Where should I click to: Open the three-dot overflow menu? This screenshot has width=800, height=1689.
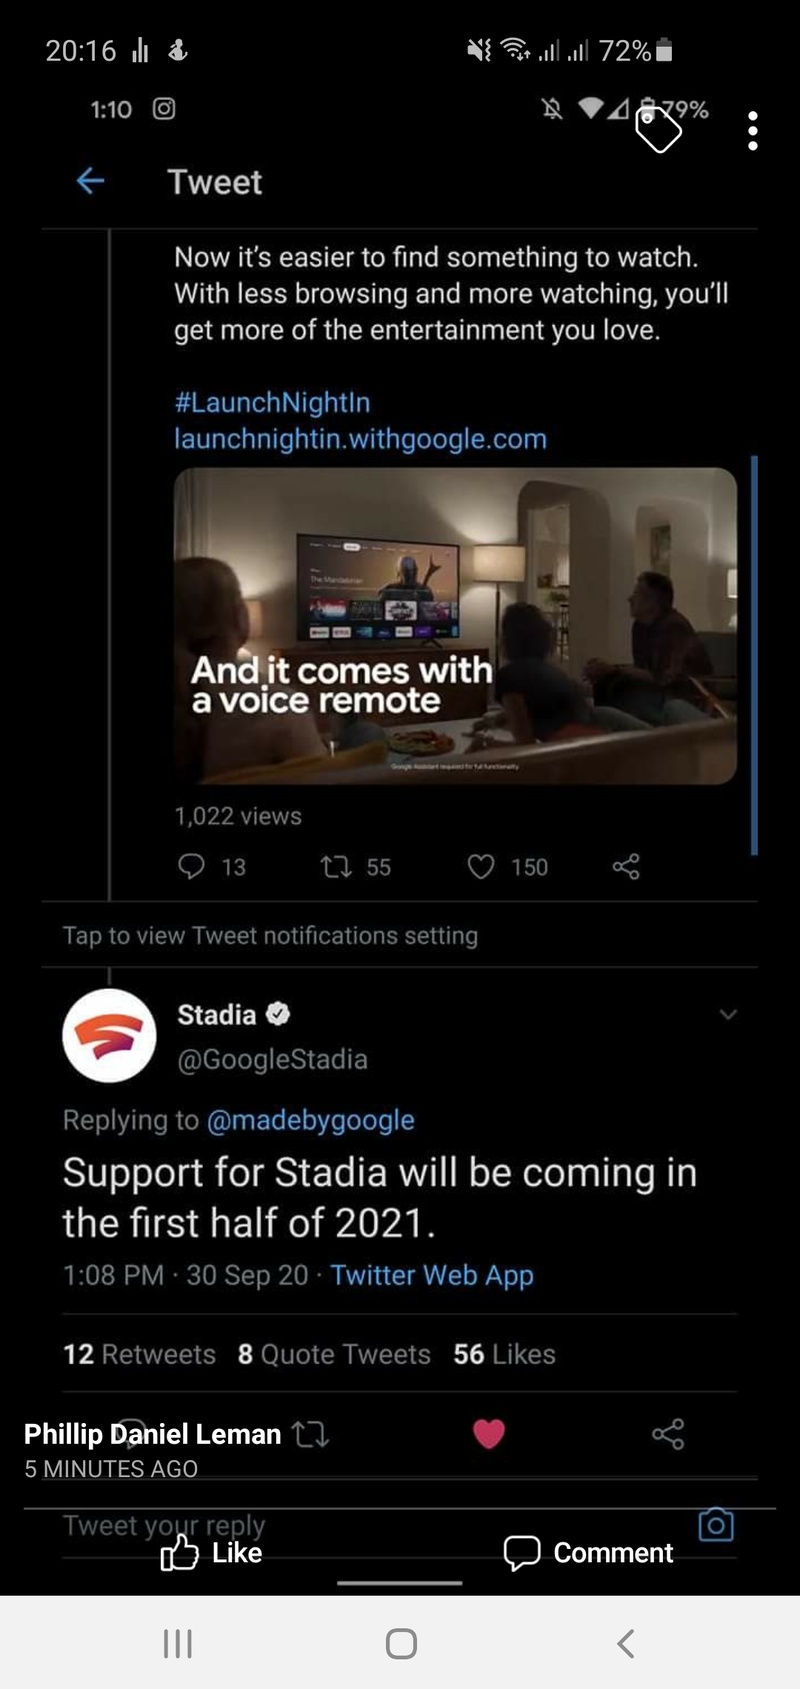pyautogui.click(x=753, y=131)
